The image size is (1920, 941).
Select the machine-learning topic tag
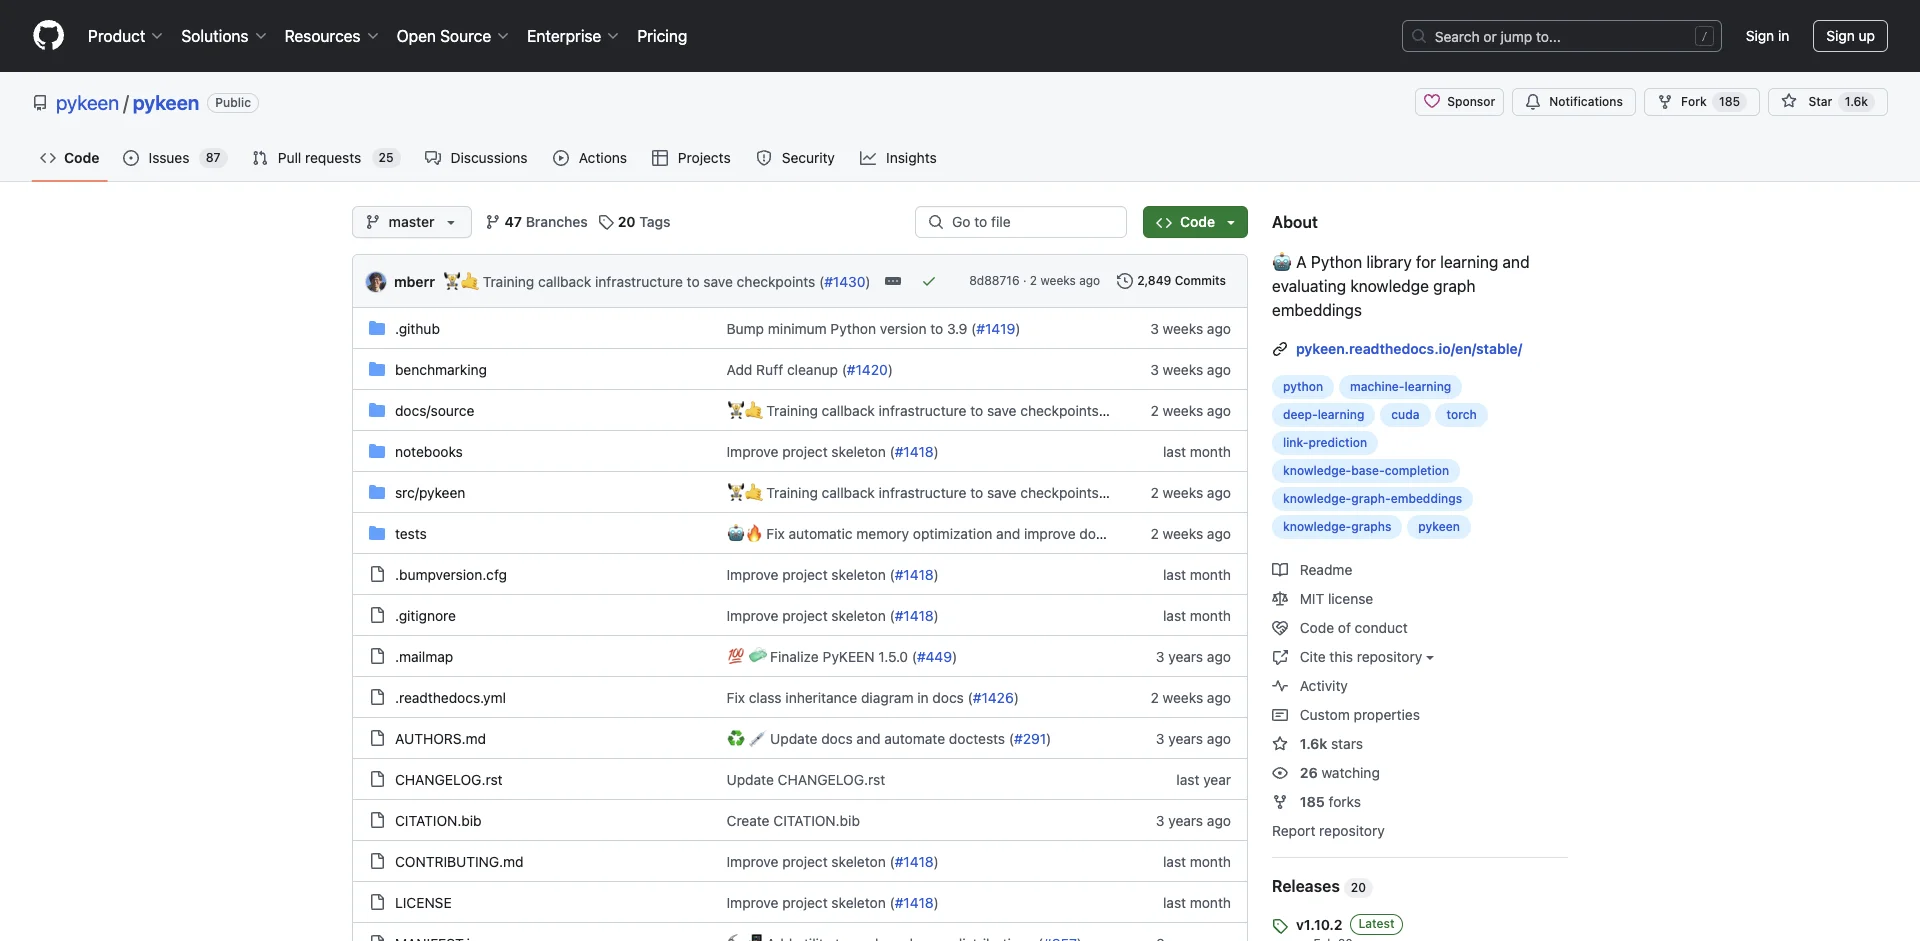(x=1400, y=387)
